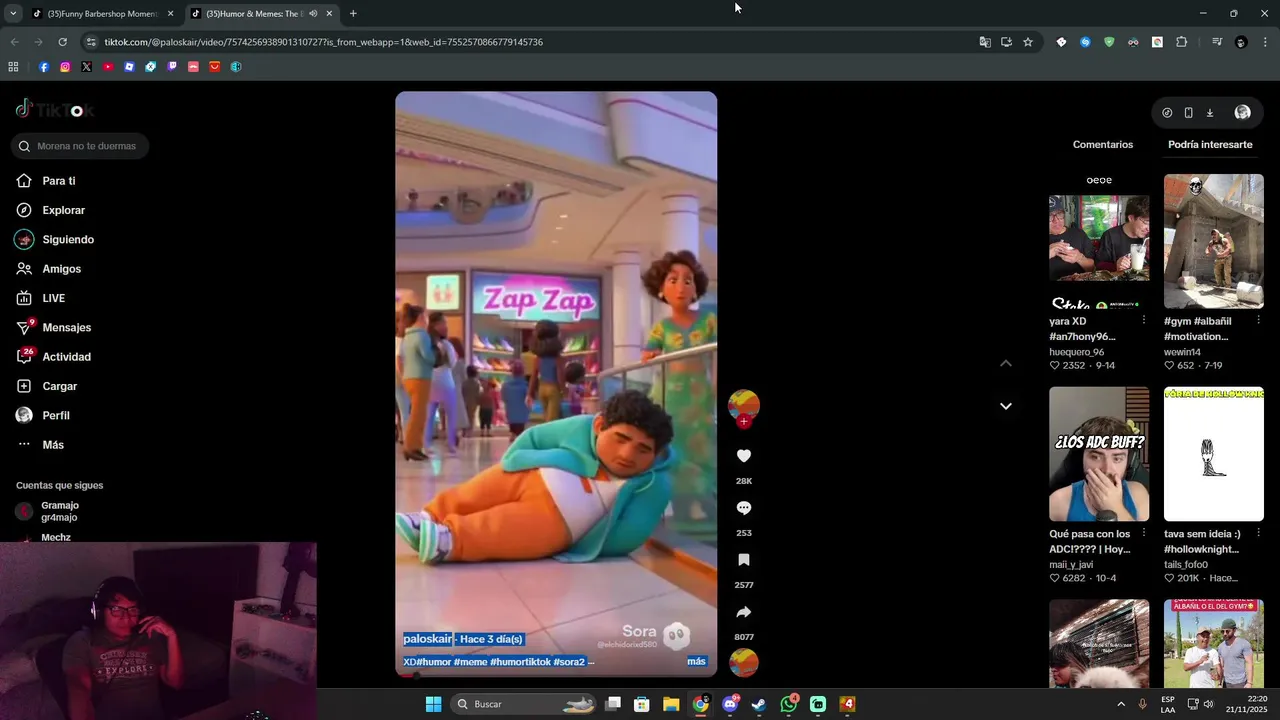Open spinning sound disc below share count
The height and width of the screenshot is (720, 1280).
click(743, 662)
